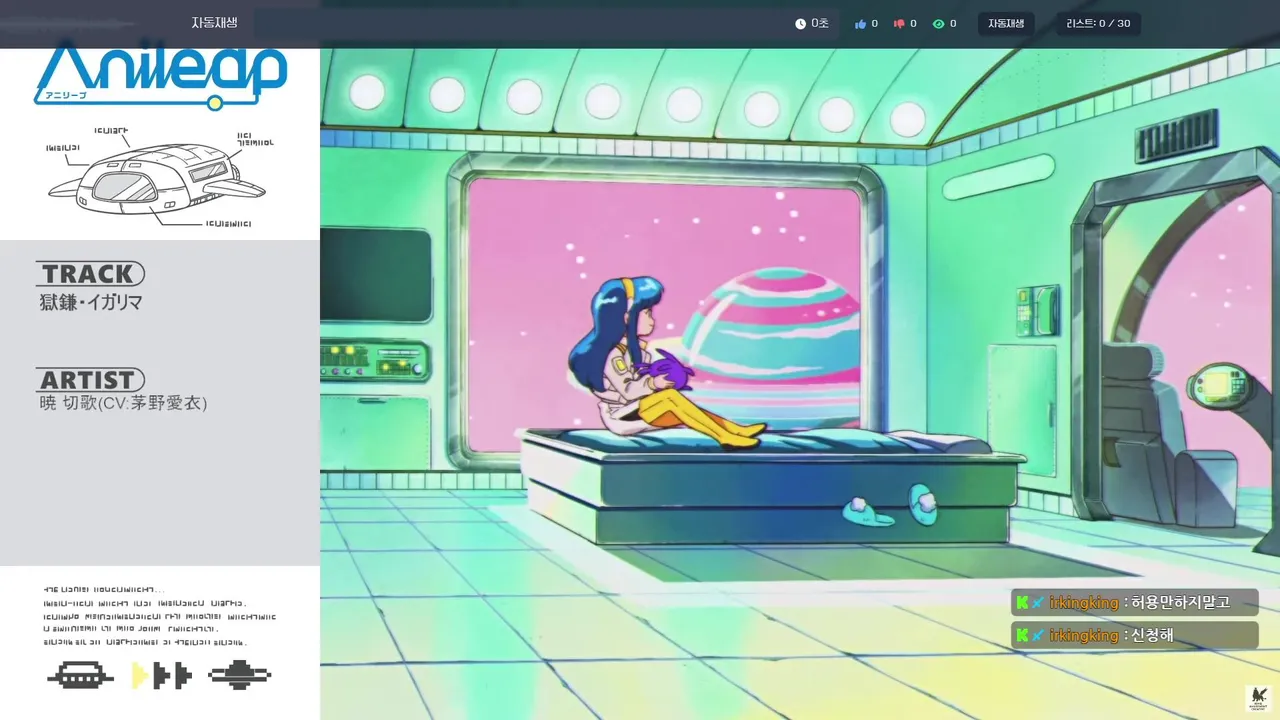This screenshot has height=720, width=1280.
Task: Click the 0초 timer readout
Action: (x=820, y=23)
